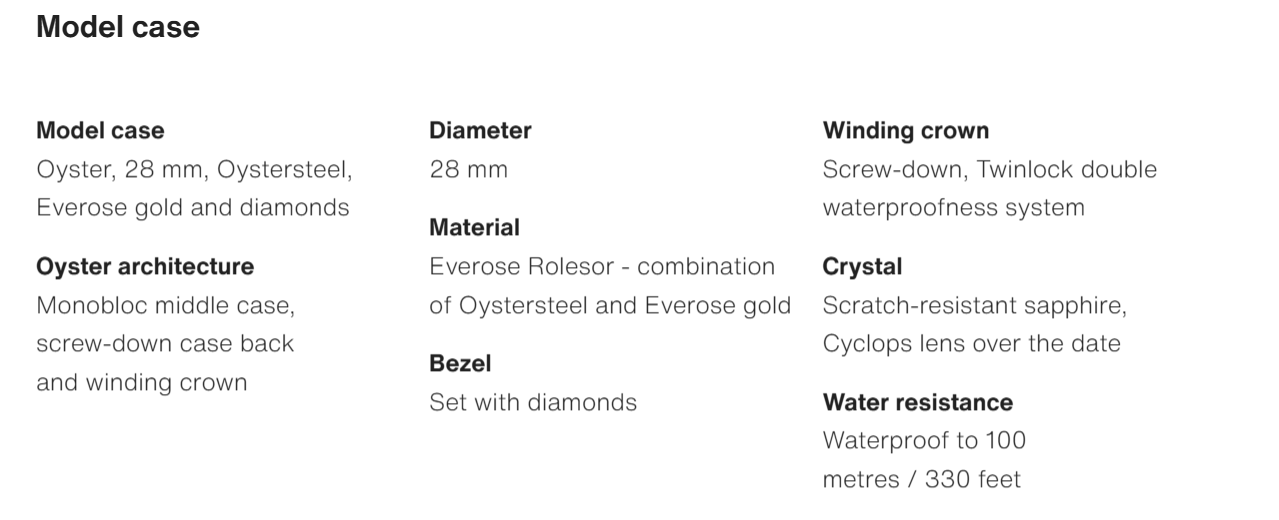Select the "of Oystersteel and Everose gold" line
This screenshot has height=520, width=1279.
click(610, 305)
